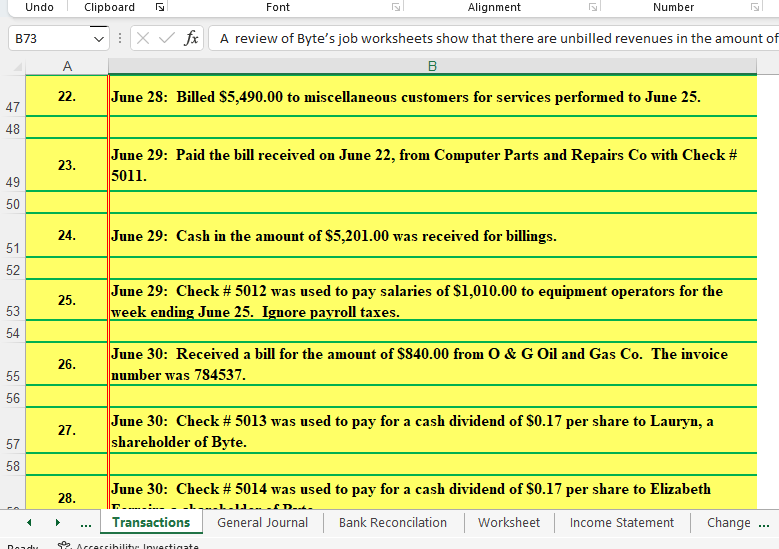
Task: Expand the Name Box dropdown arrow
Action: 99,39
